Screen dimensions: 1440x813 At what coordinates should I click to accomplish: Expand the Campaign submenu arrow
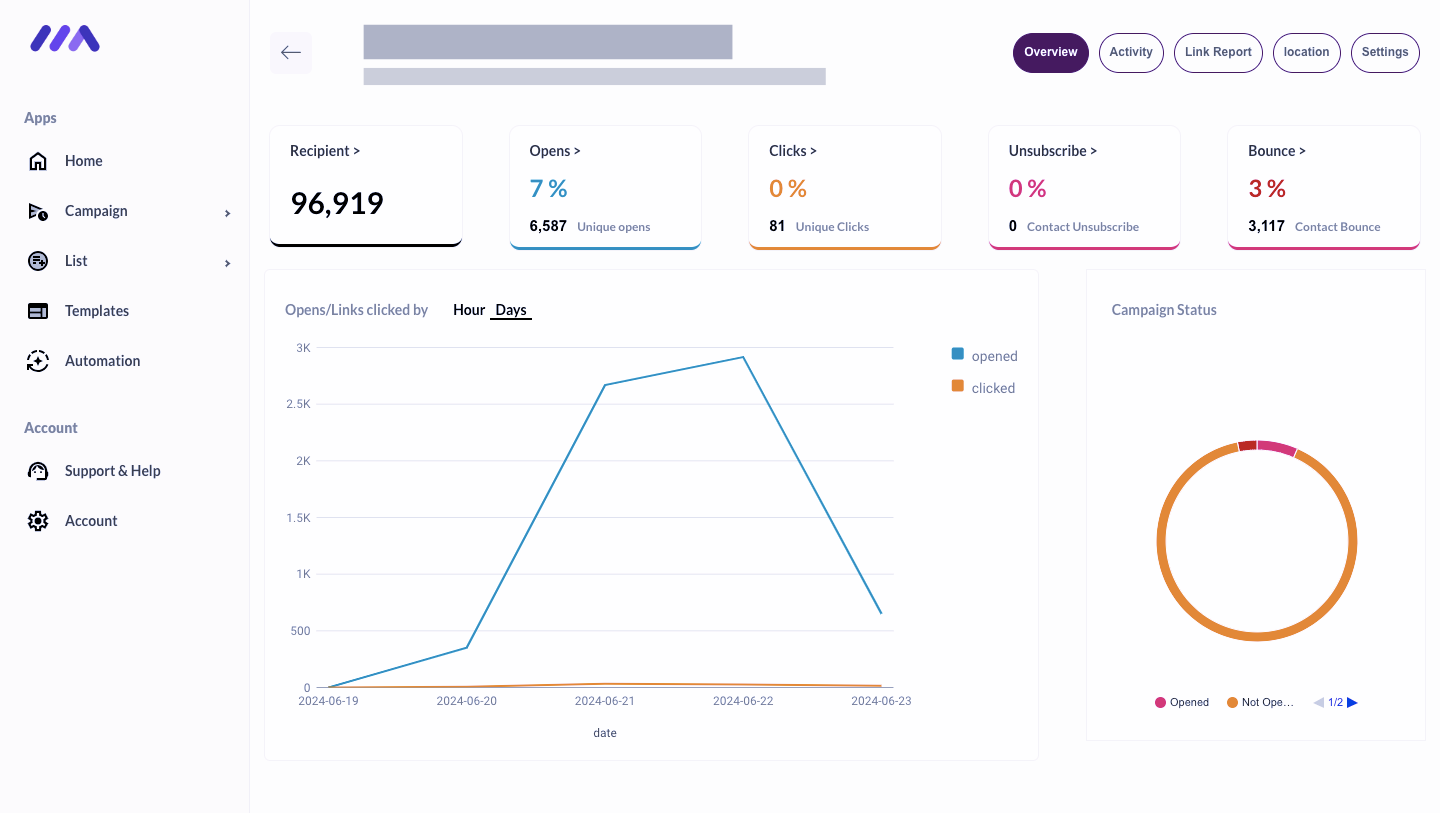tap(227, 213)
